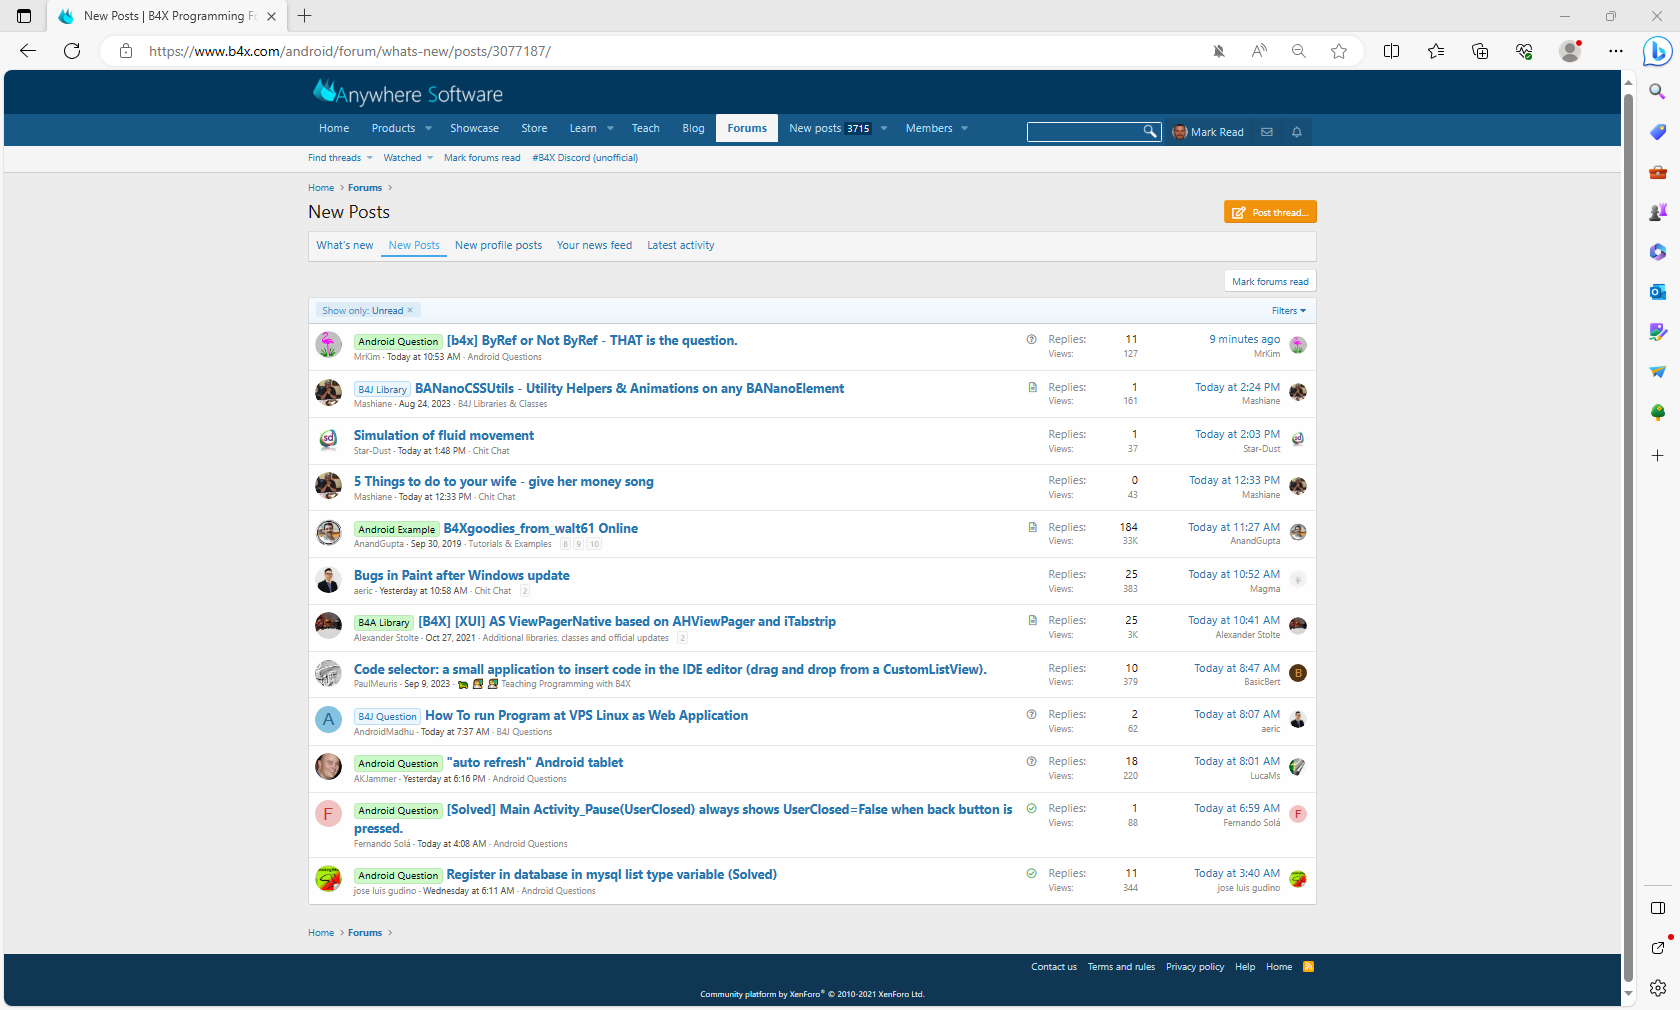1680x1010 pixels.
Task: Open the Find threads dropdown
Action: 340,158
